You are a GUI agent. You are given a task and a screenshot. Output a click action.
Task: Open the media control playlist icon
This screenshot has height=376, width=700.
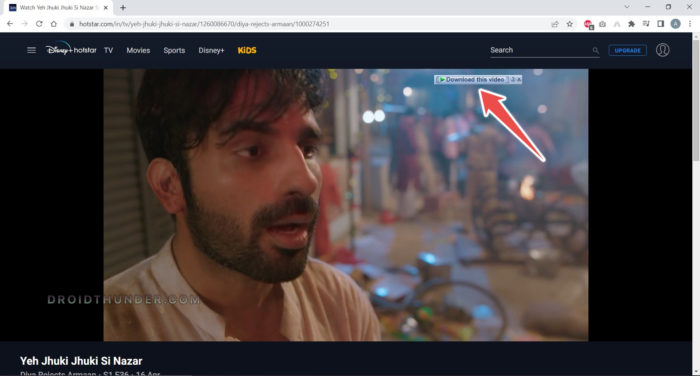click(x=646, y=24)
